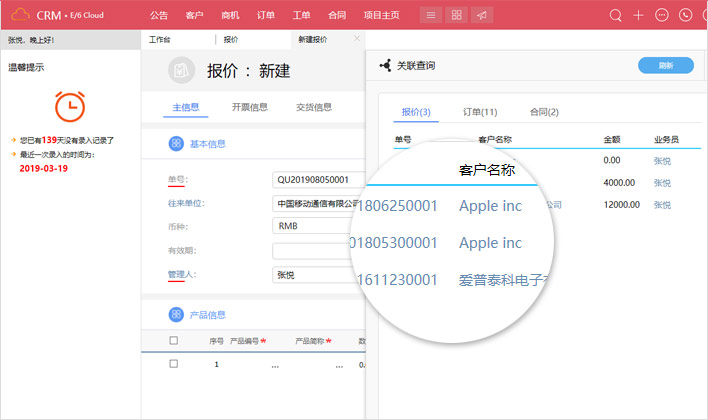Click the blue 刷新 button

pyautogui.click(x=665, y=65)
